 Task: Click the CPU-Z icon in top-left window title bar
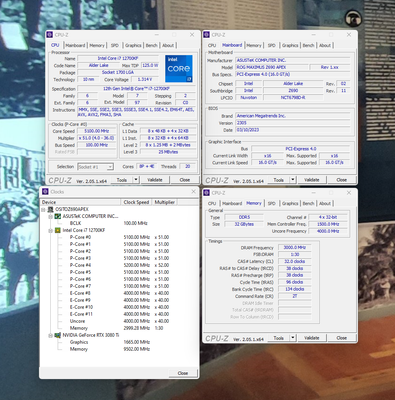point(50,35)
